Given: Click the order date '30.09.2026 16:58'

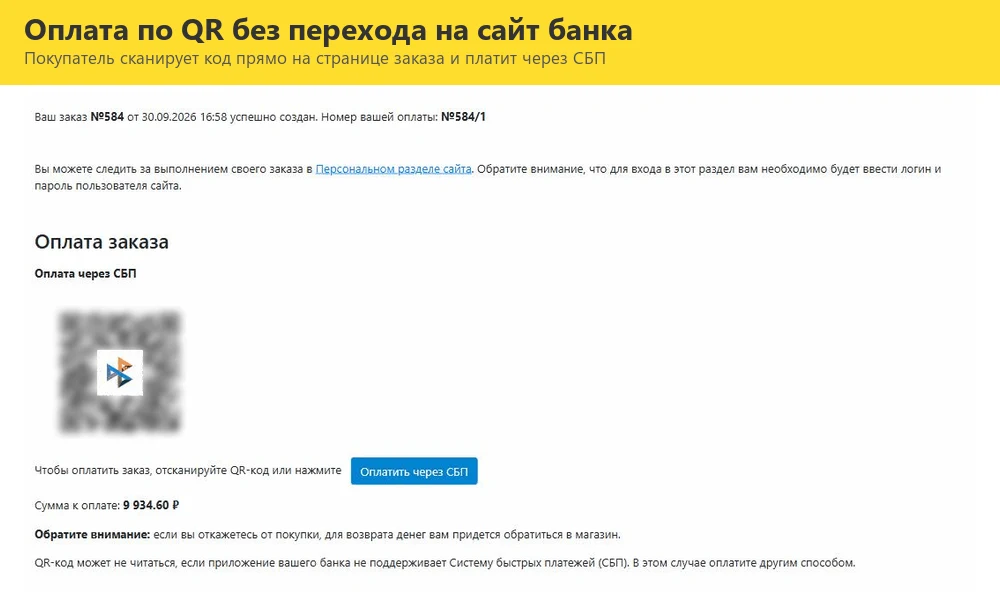Looking at the screenshot, I should (184, 117).
